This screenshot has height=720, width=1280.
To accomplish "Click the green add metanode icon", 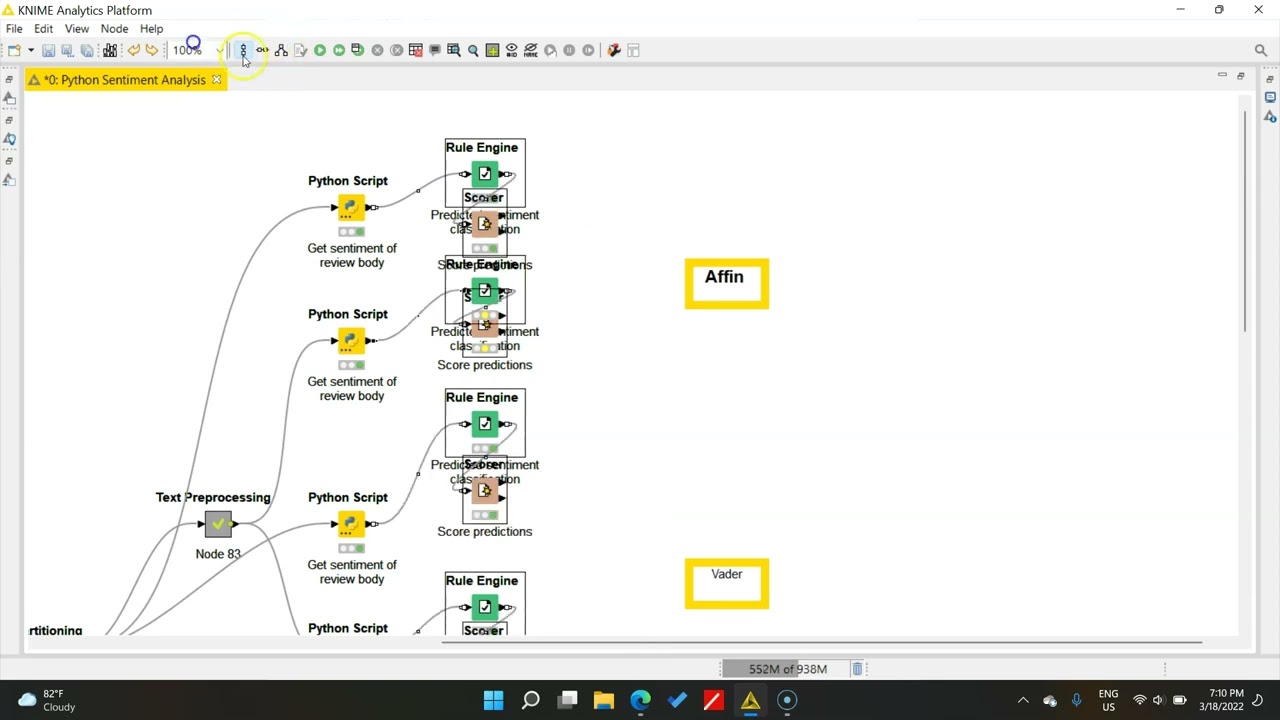I will [492, 50].
